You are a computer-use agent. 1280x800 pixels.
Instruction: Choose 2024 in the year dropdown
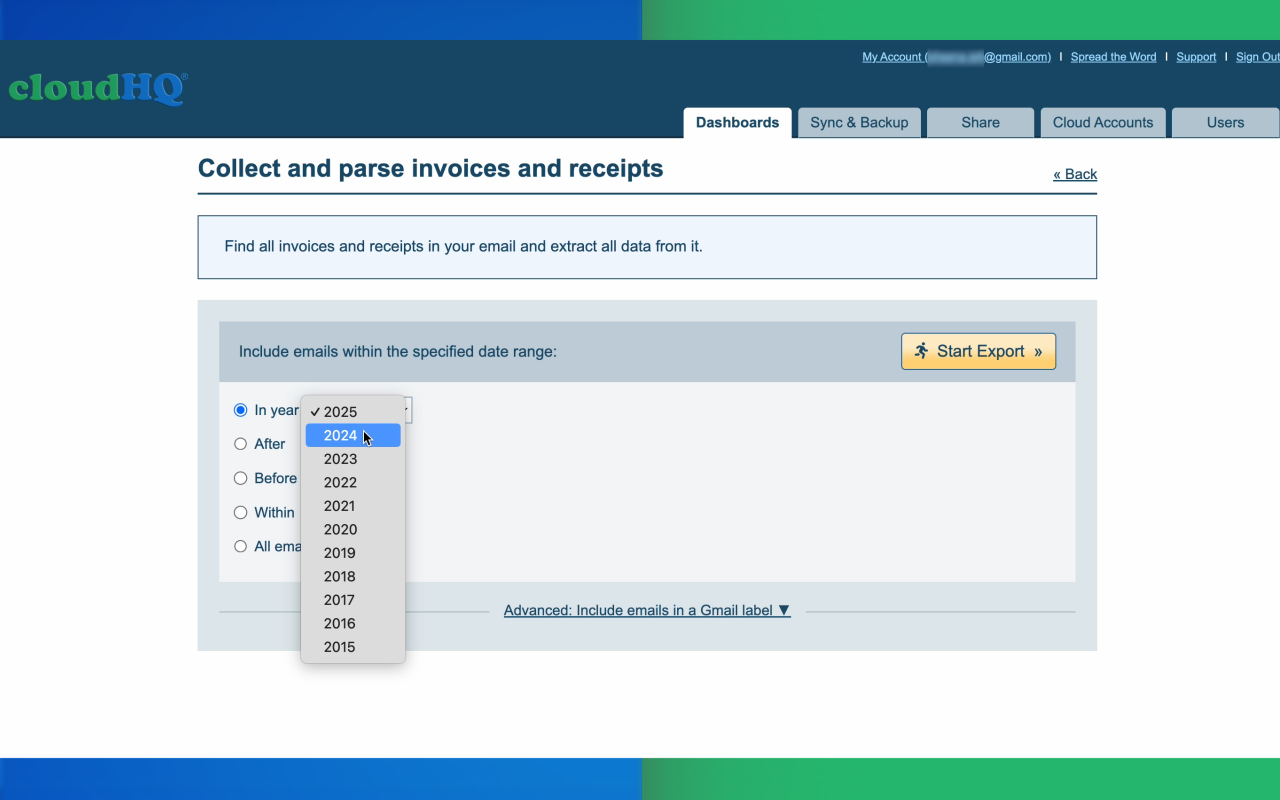(353, 435)
